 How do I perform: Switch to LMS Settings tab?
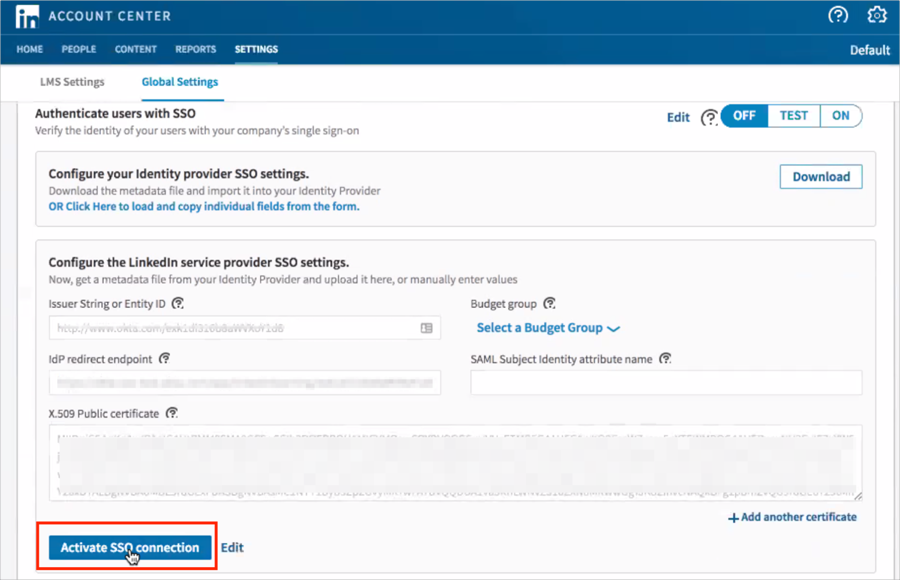tap(72, 82)
